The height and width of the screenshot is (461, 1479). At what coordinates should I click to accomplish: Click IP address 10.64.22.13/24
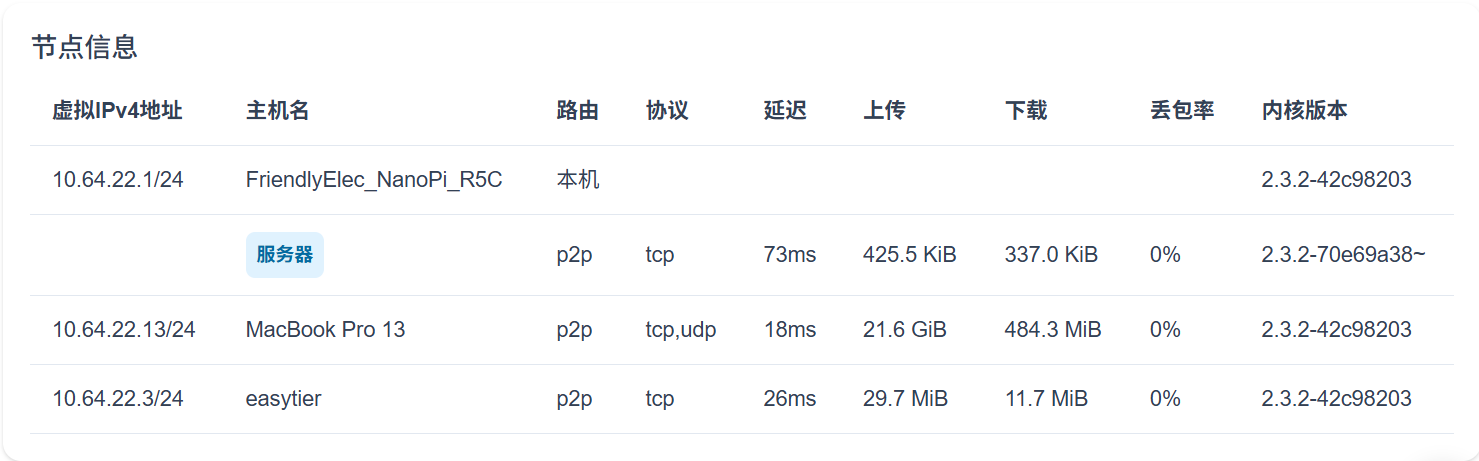pos(124,329)
